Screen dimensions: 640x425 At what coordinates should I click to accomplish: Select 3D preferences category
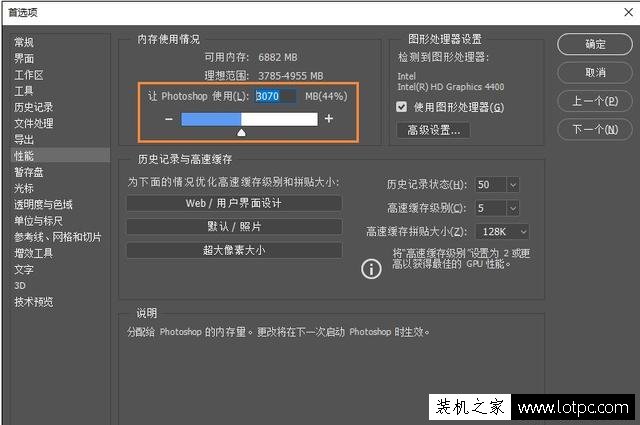20,286
